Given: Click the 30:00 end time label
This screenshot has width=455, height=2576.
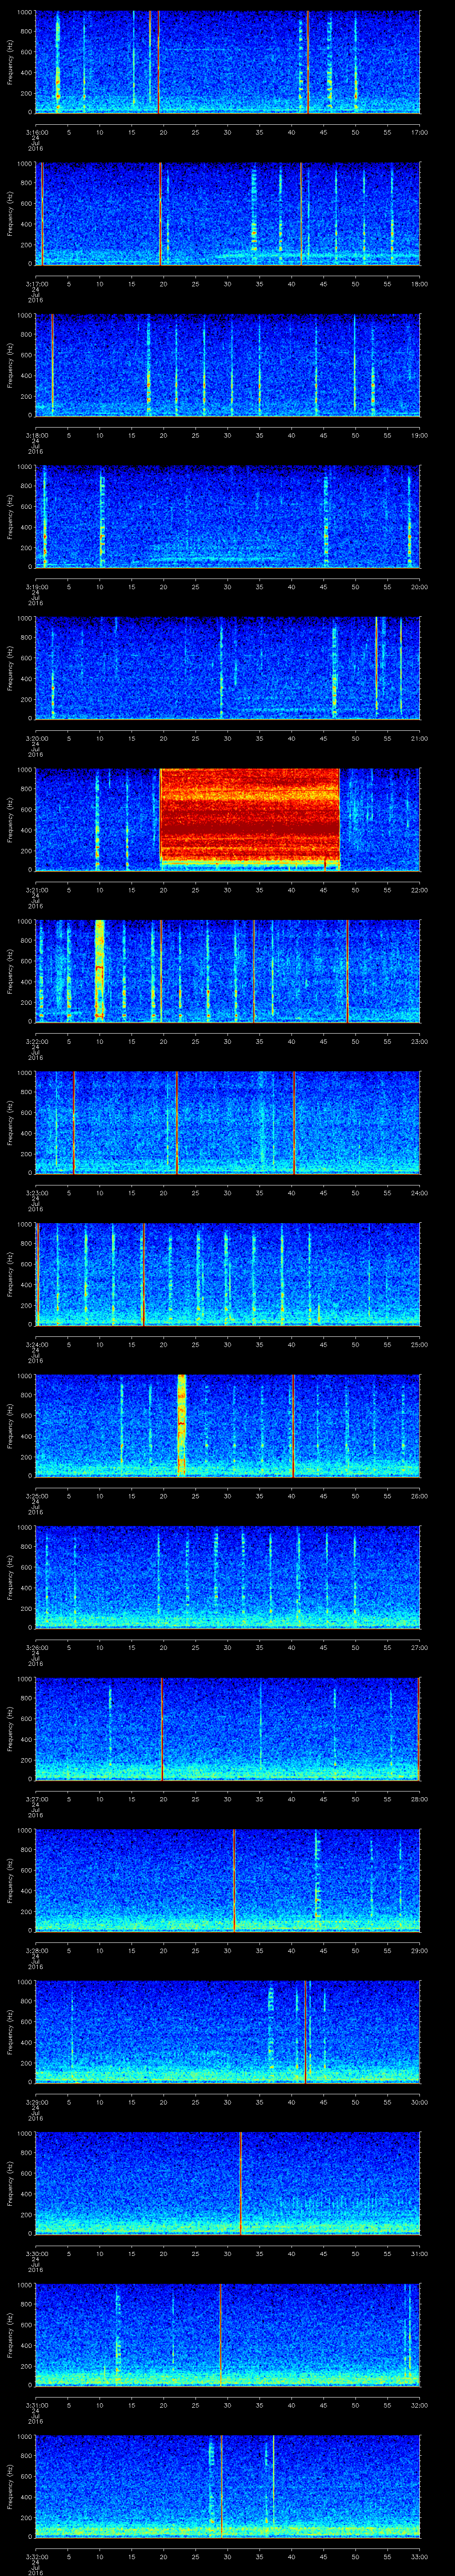Looking at the screenshot, I should (419, 2102).
